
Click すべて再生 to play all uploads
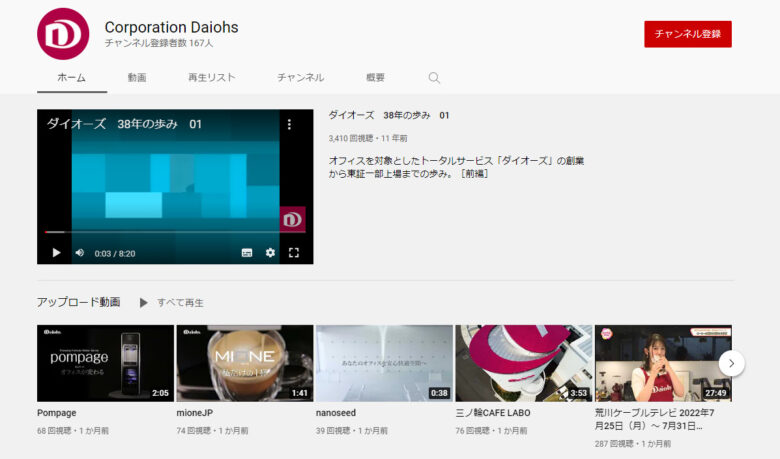point(180,302)
